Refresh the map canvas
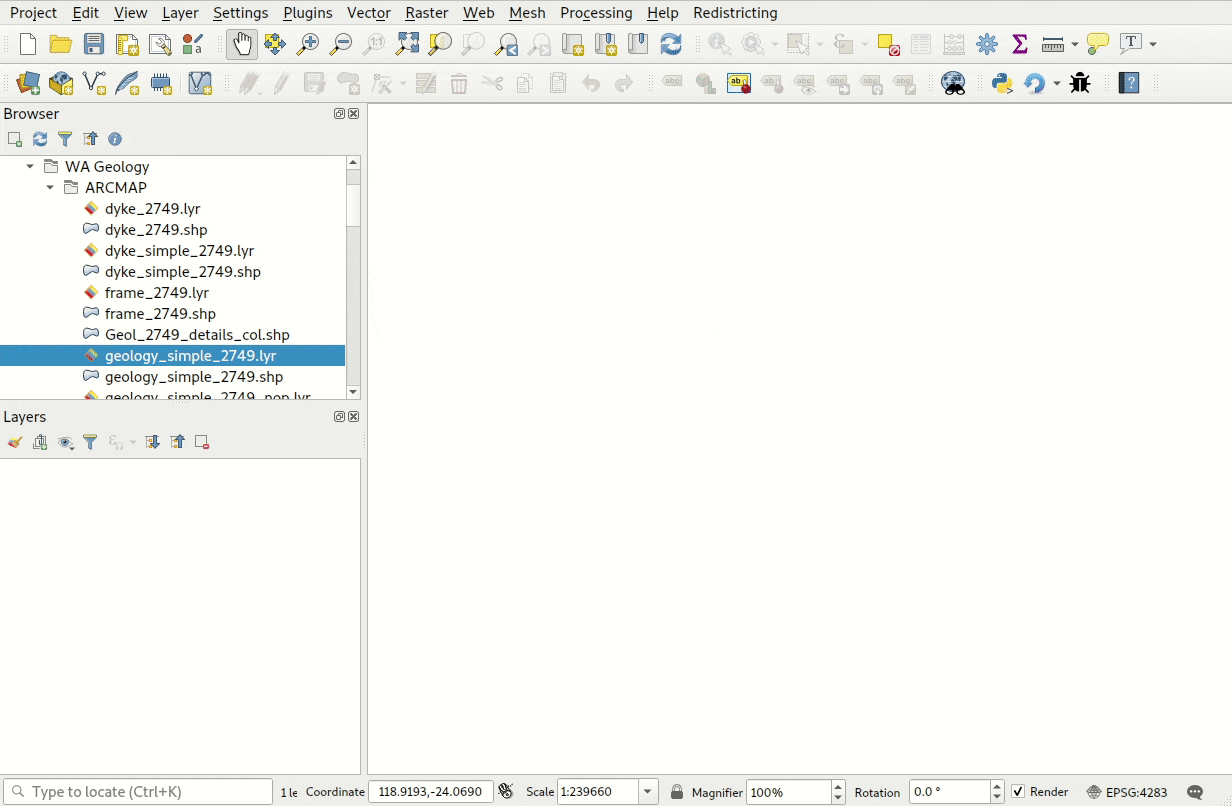The image size is (1232, 806). pyautogui.click(x=671, y=44)
